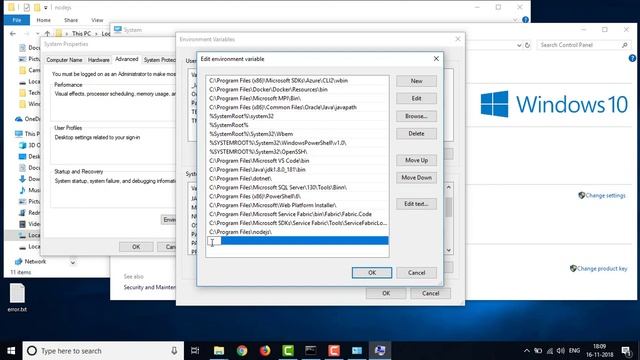The image size is (640, 360).
Task: Open the File menu in File Explorer
Action: pyautogui.click(x=17, y=20)
